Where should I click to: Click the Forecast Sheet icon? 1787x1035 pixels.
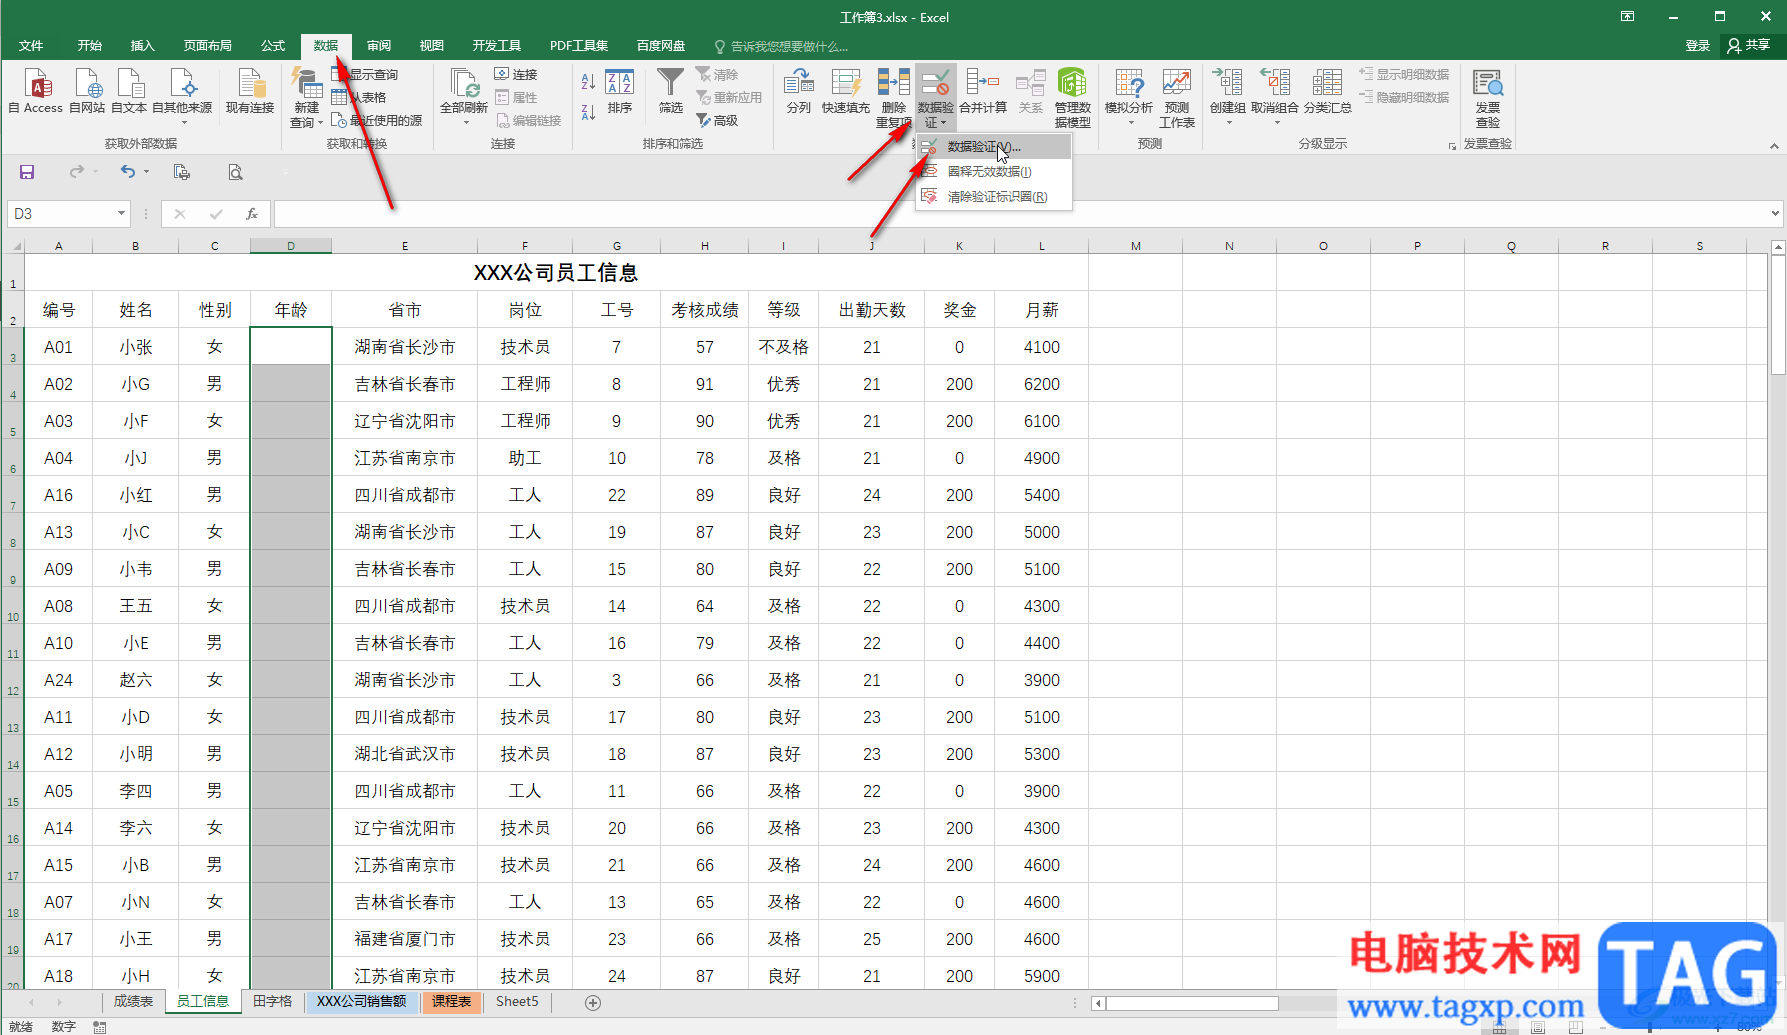tap(1177, 98)
